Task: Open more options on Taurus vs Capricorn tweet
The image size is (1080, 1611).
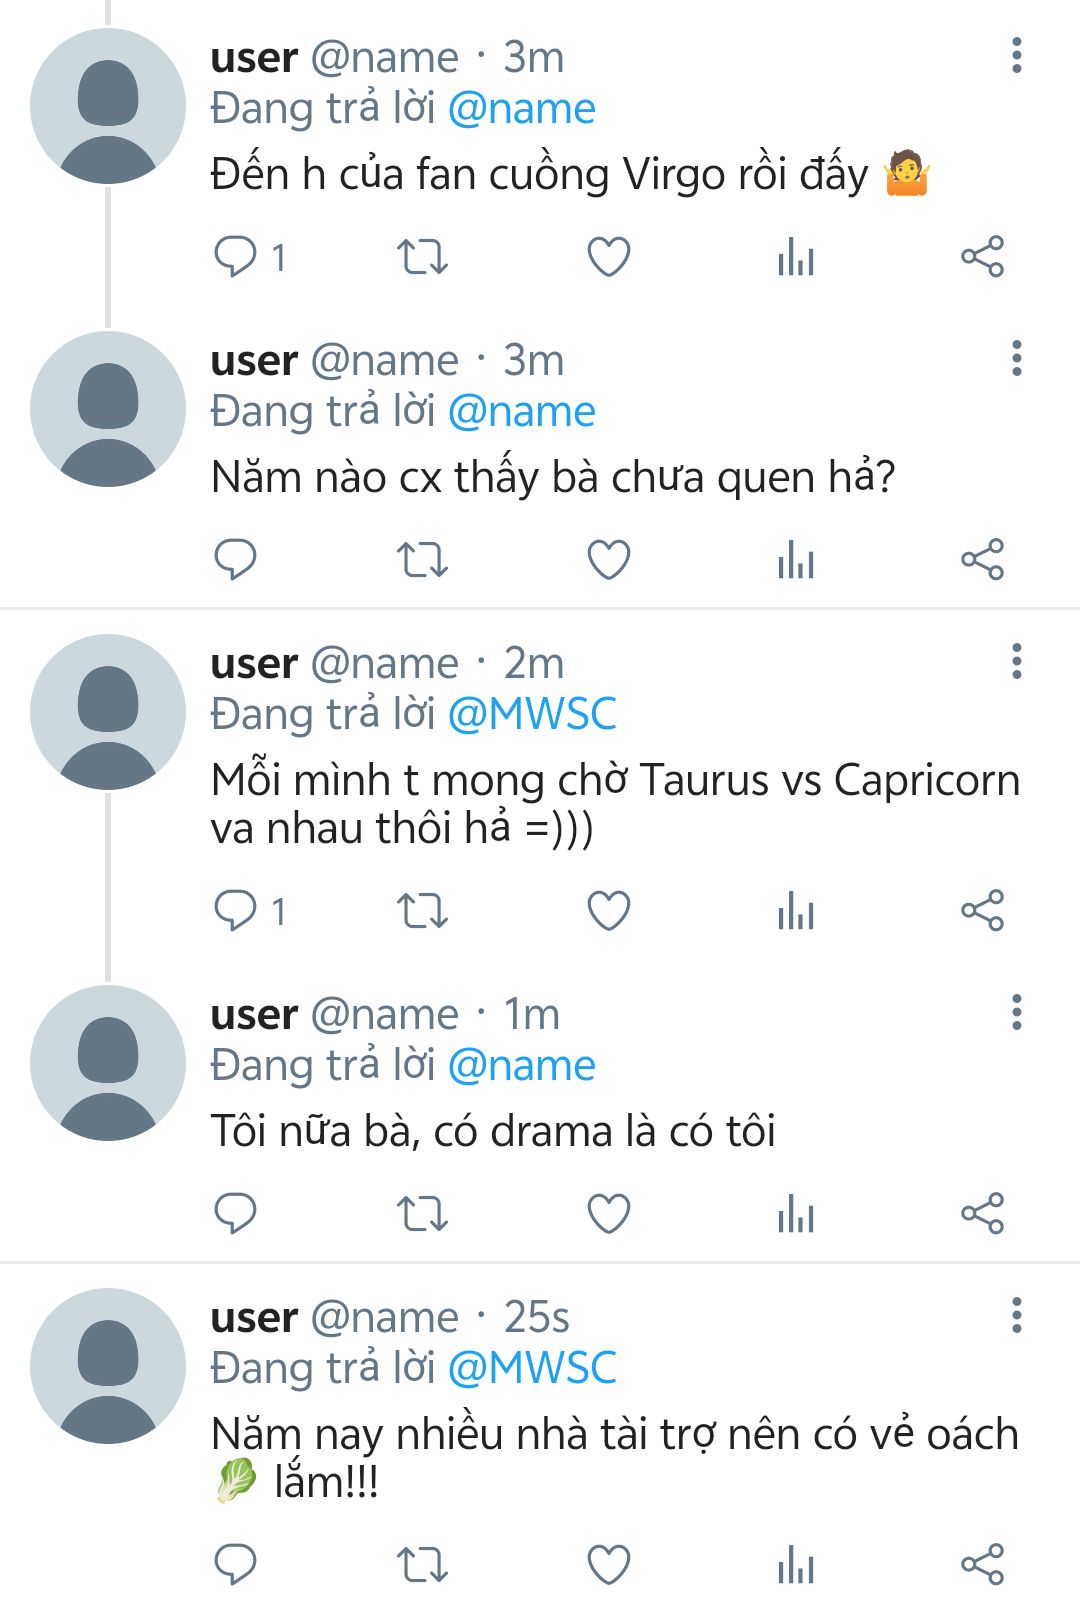Action: (x=1017, y=661)
